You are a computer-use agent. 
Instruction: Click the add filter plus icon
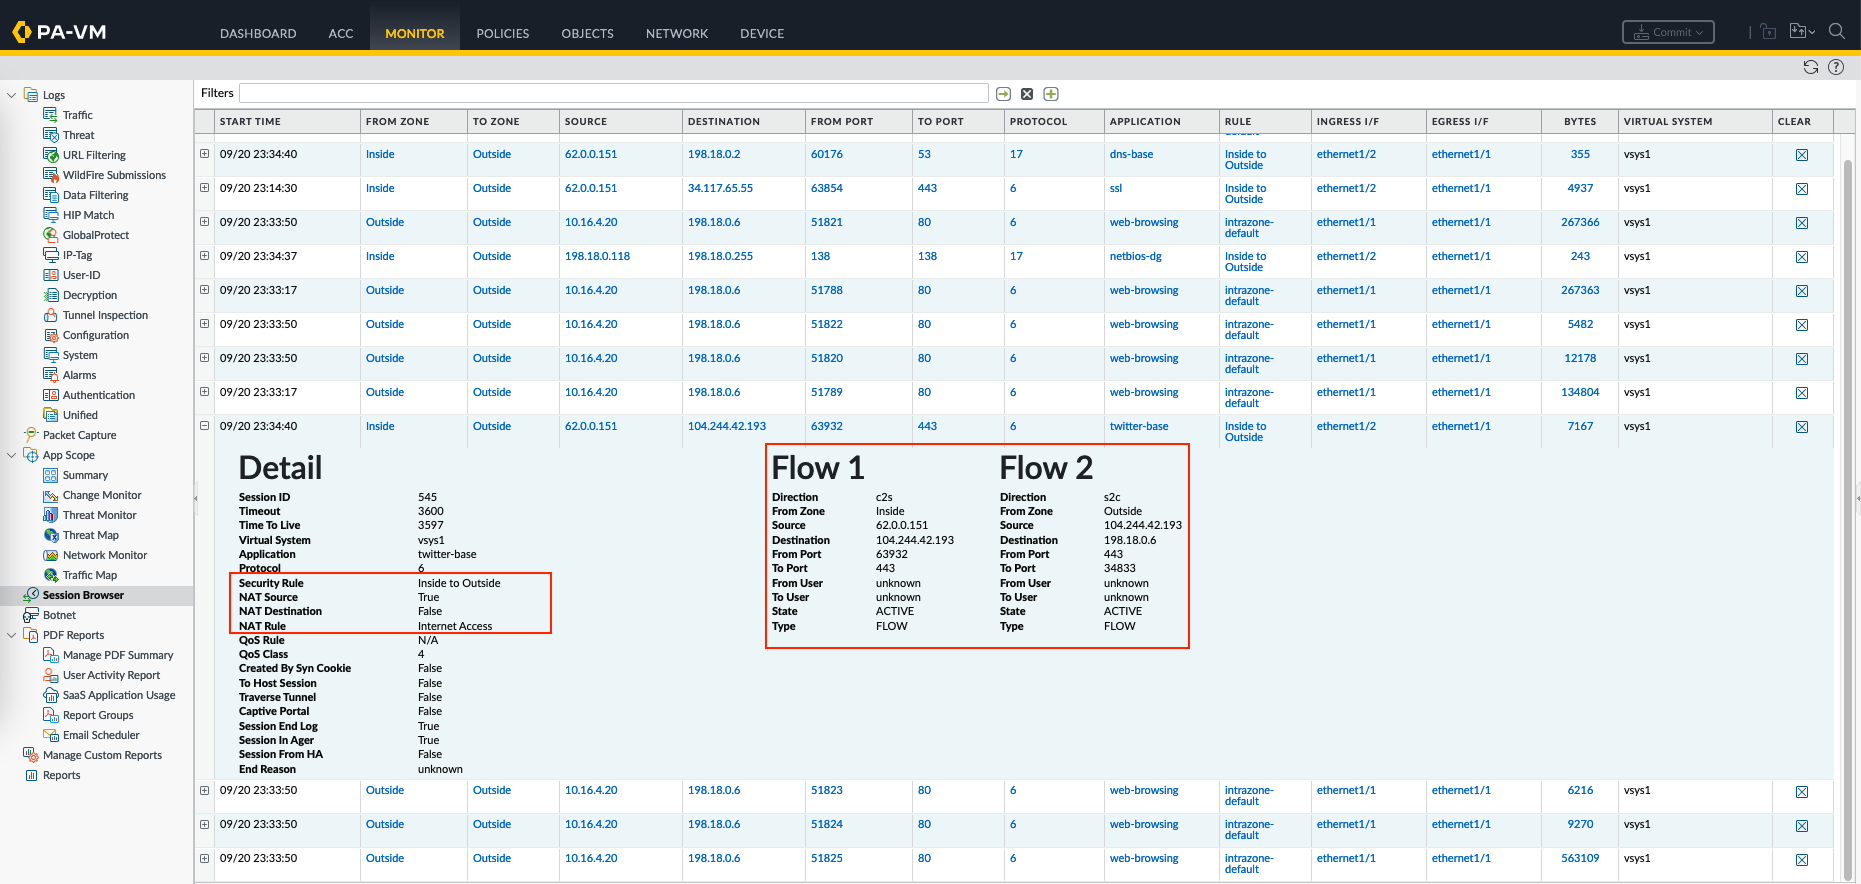(x=1051, y=94)
